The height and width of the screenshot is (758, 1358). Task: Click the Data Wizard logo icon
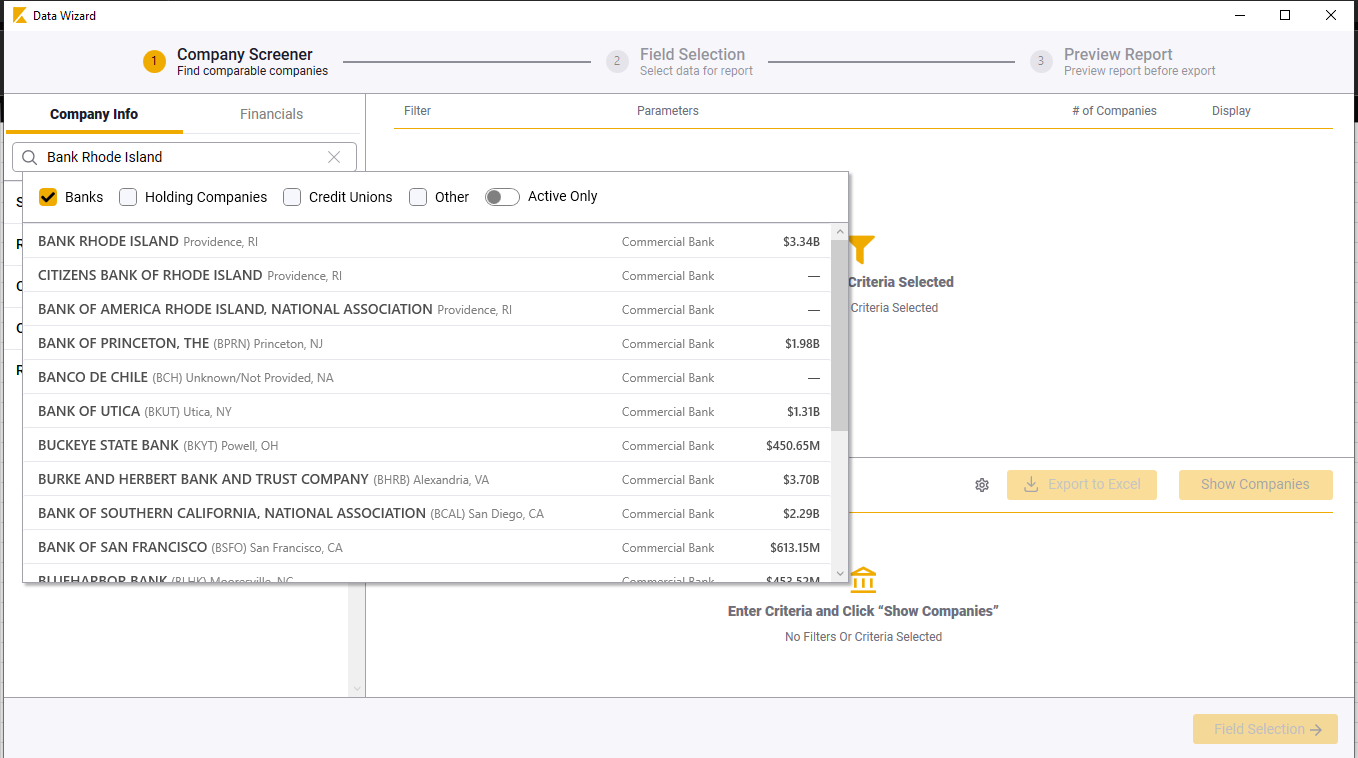tap(21, 15)
